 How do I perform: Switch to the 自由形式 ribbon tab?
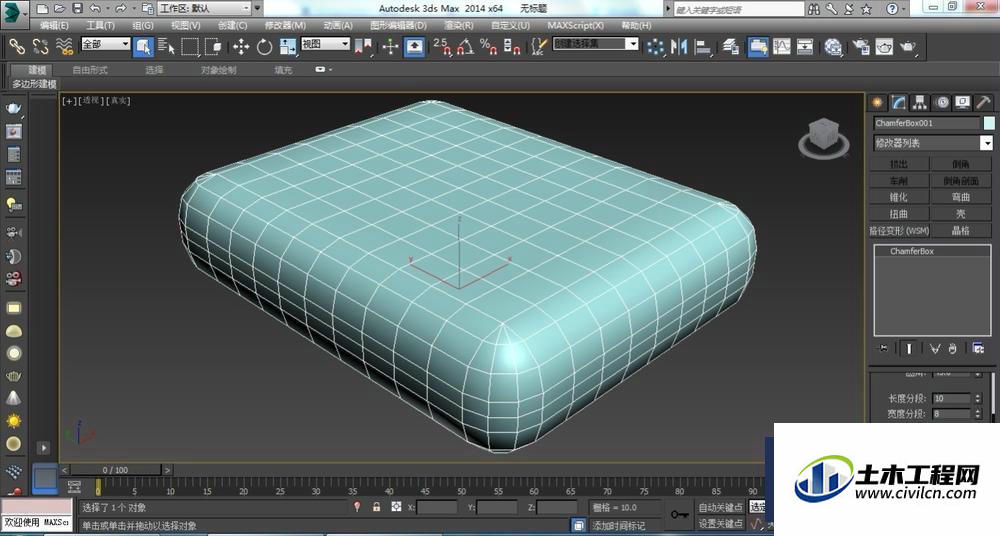(90, 70)
